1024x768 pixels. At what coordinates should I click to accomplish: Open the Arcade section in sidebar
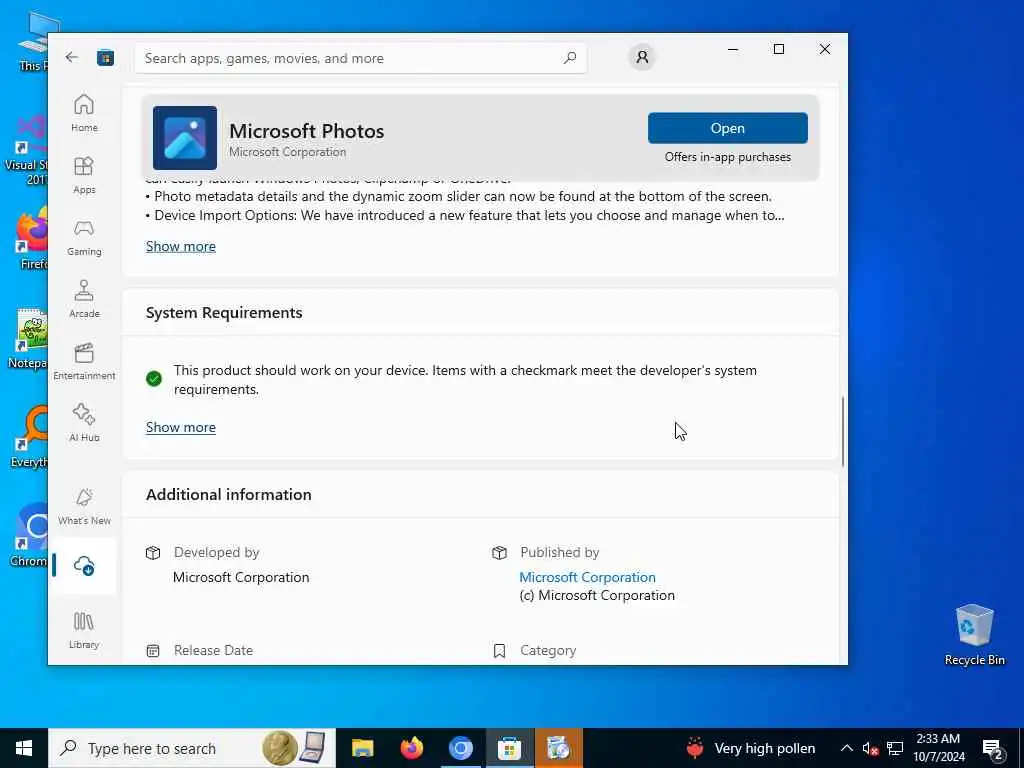point(84,299)
